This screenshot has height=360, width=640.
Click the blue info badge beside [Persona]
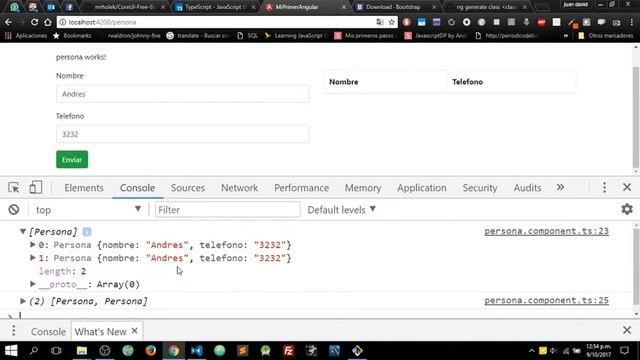click(87, 232)
